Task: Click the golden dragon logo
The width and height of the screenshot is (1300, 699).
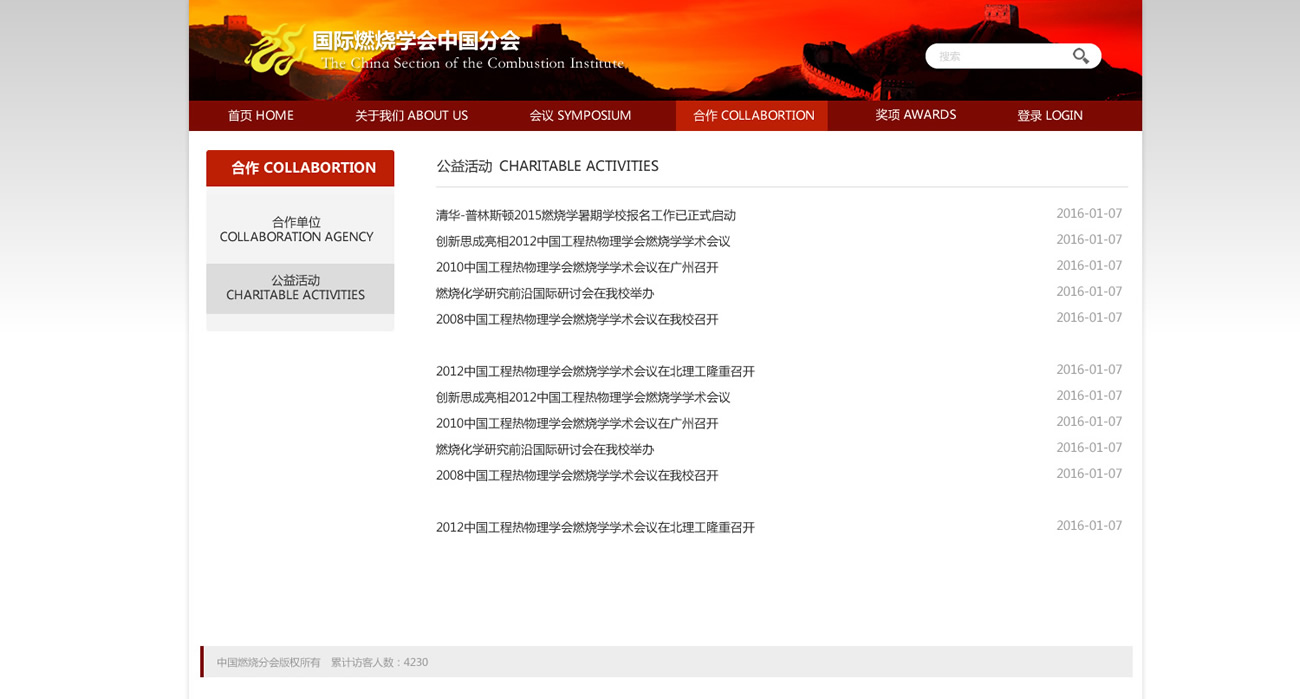Action: (x=275, y=49)
